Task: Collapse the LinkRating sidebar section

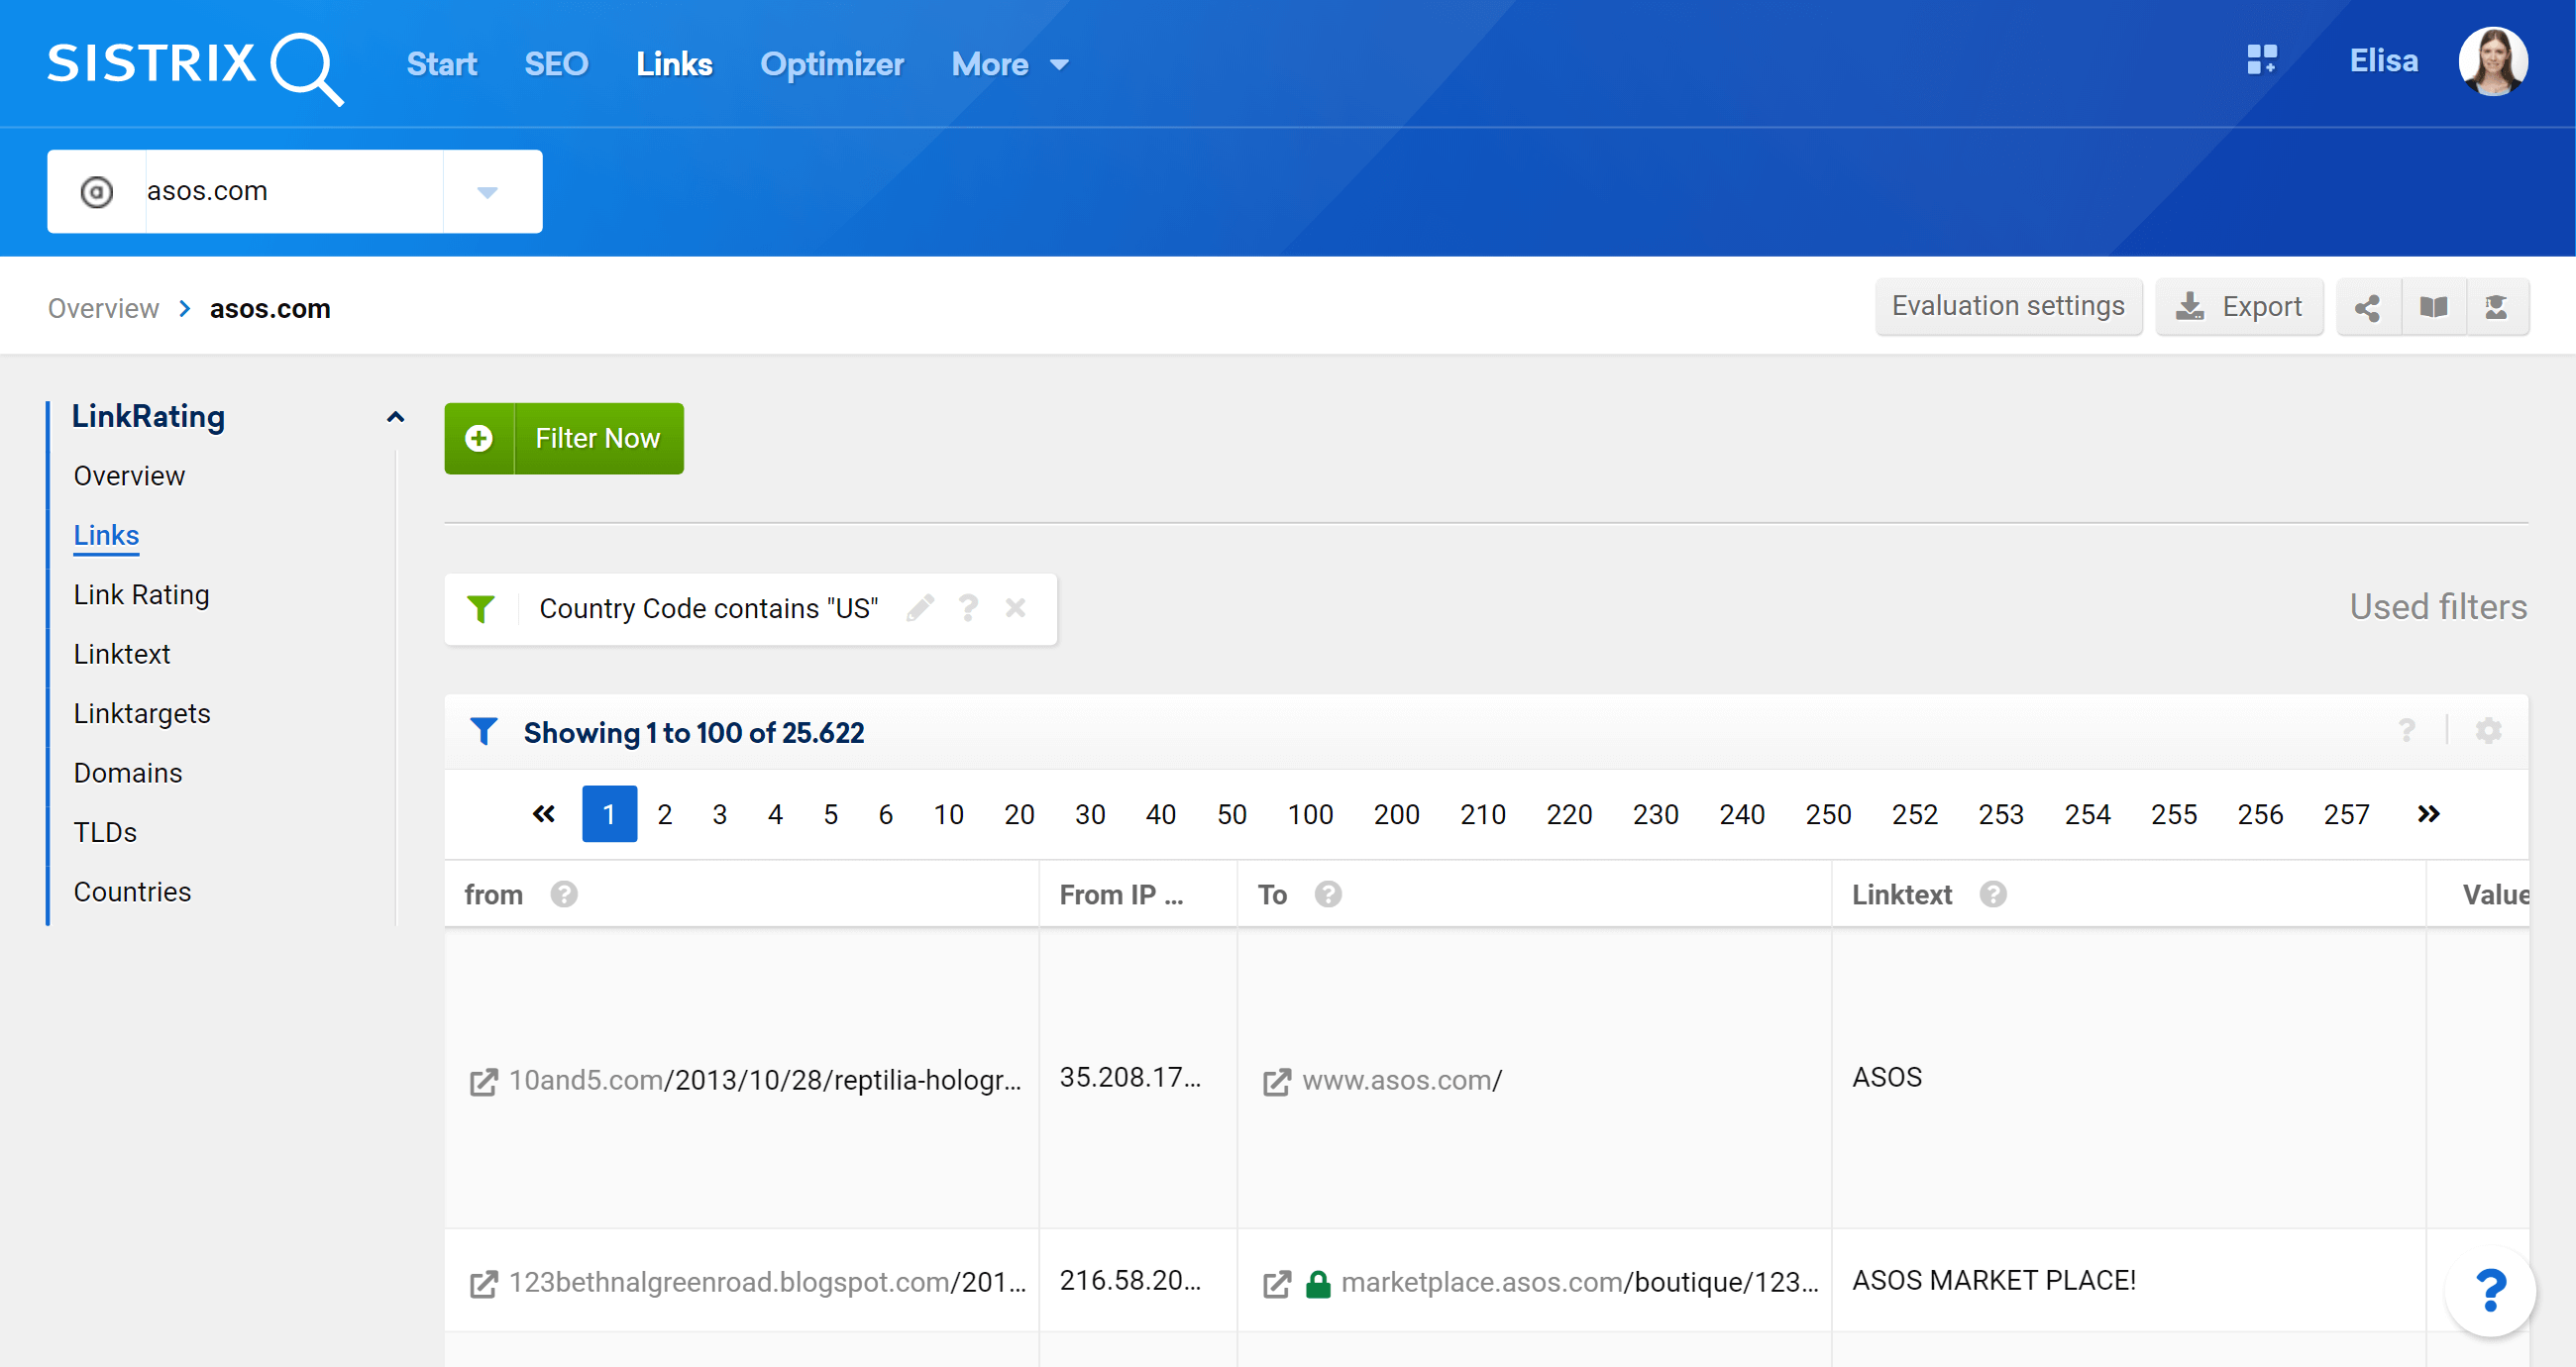Action: [395, 417]
